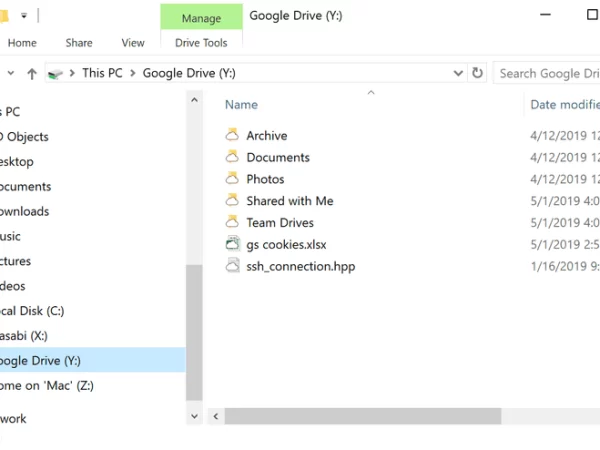Viewport: 600px width, 450px height.
Task: Open the quick access toolbar dropdown arrow
Action: [24, 16]
